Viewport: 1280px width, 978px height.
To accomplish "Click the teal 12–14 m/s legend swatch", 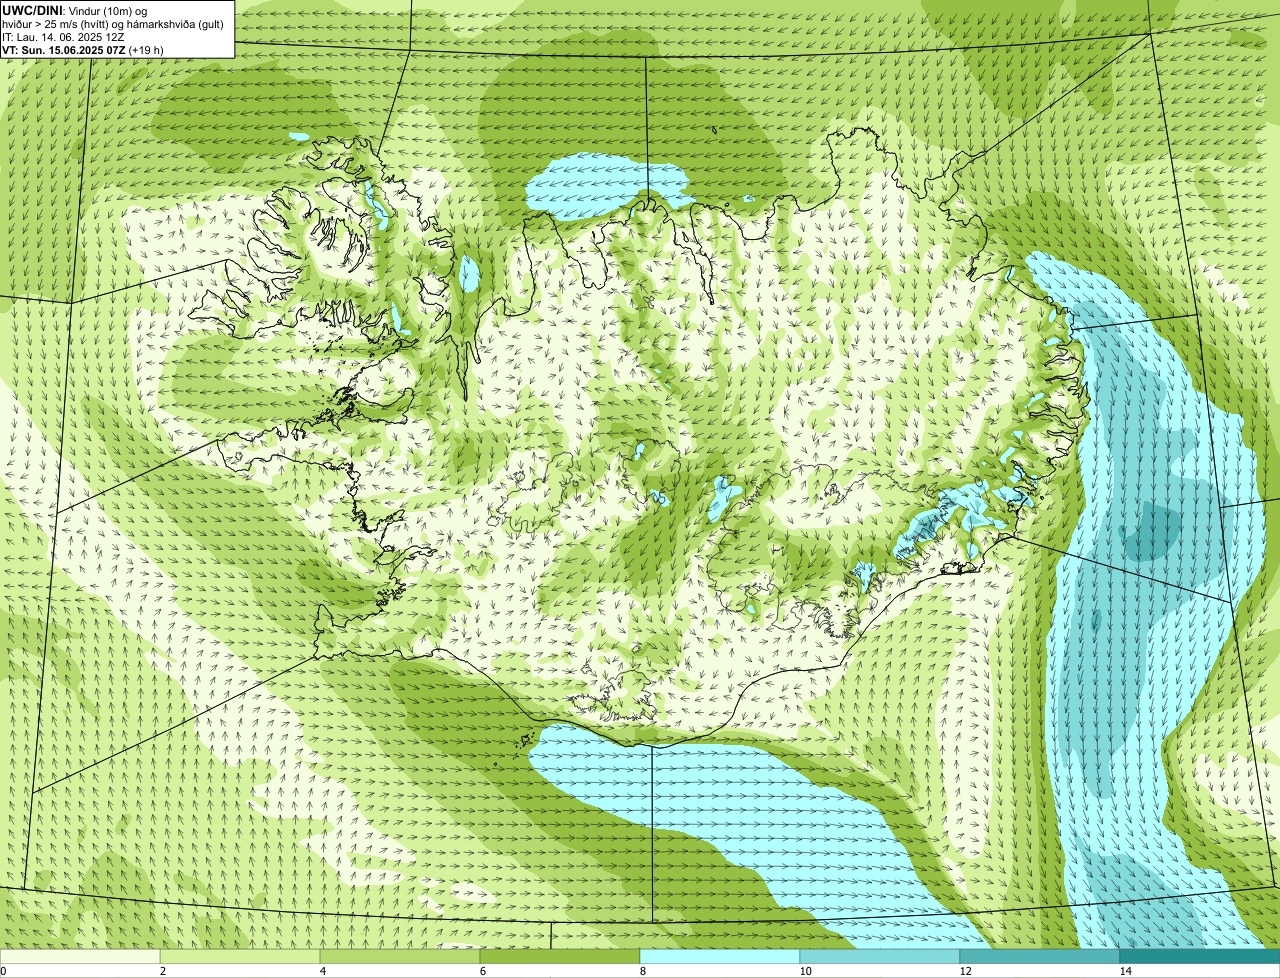I will pos(1040,956).
